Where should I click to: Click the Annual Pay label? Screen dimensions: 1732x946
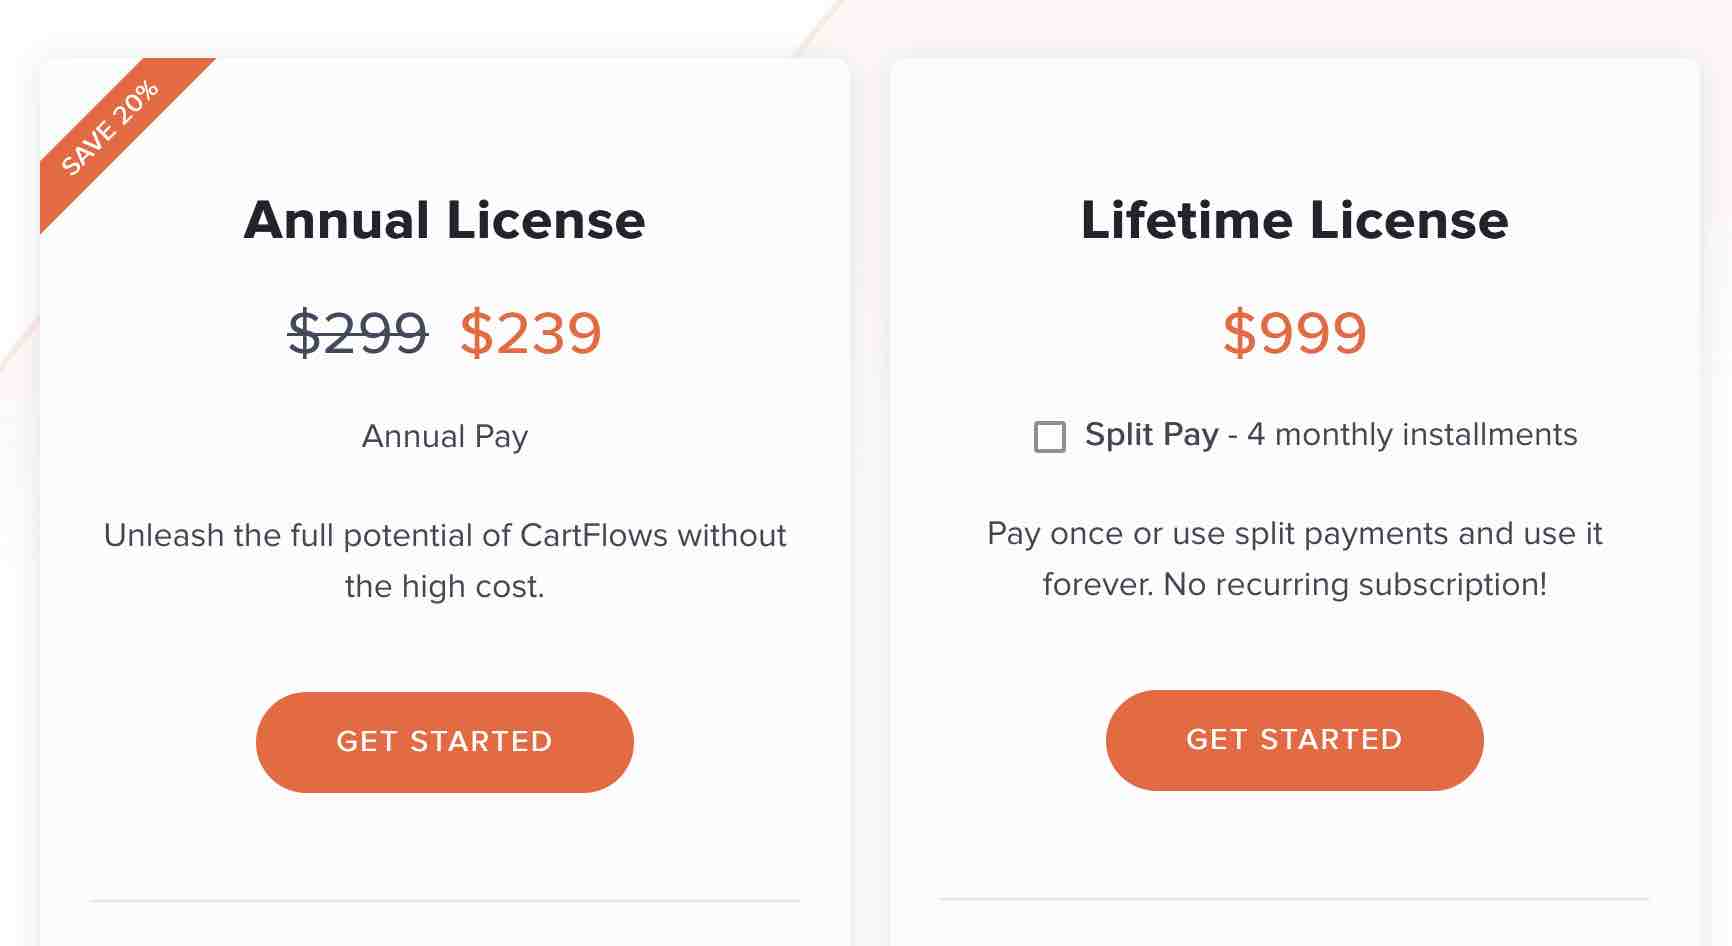[444, 436]
